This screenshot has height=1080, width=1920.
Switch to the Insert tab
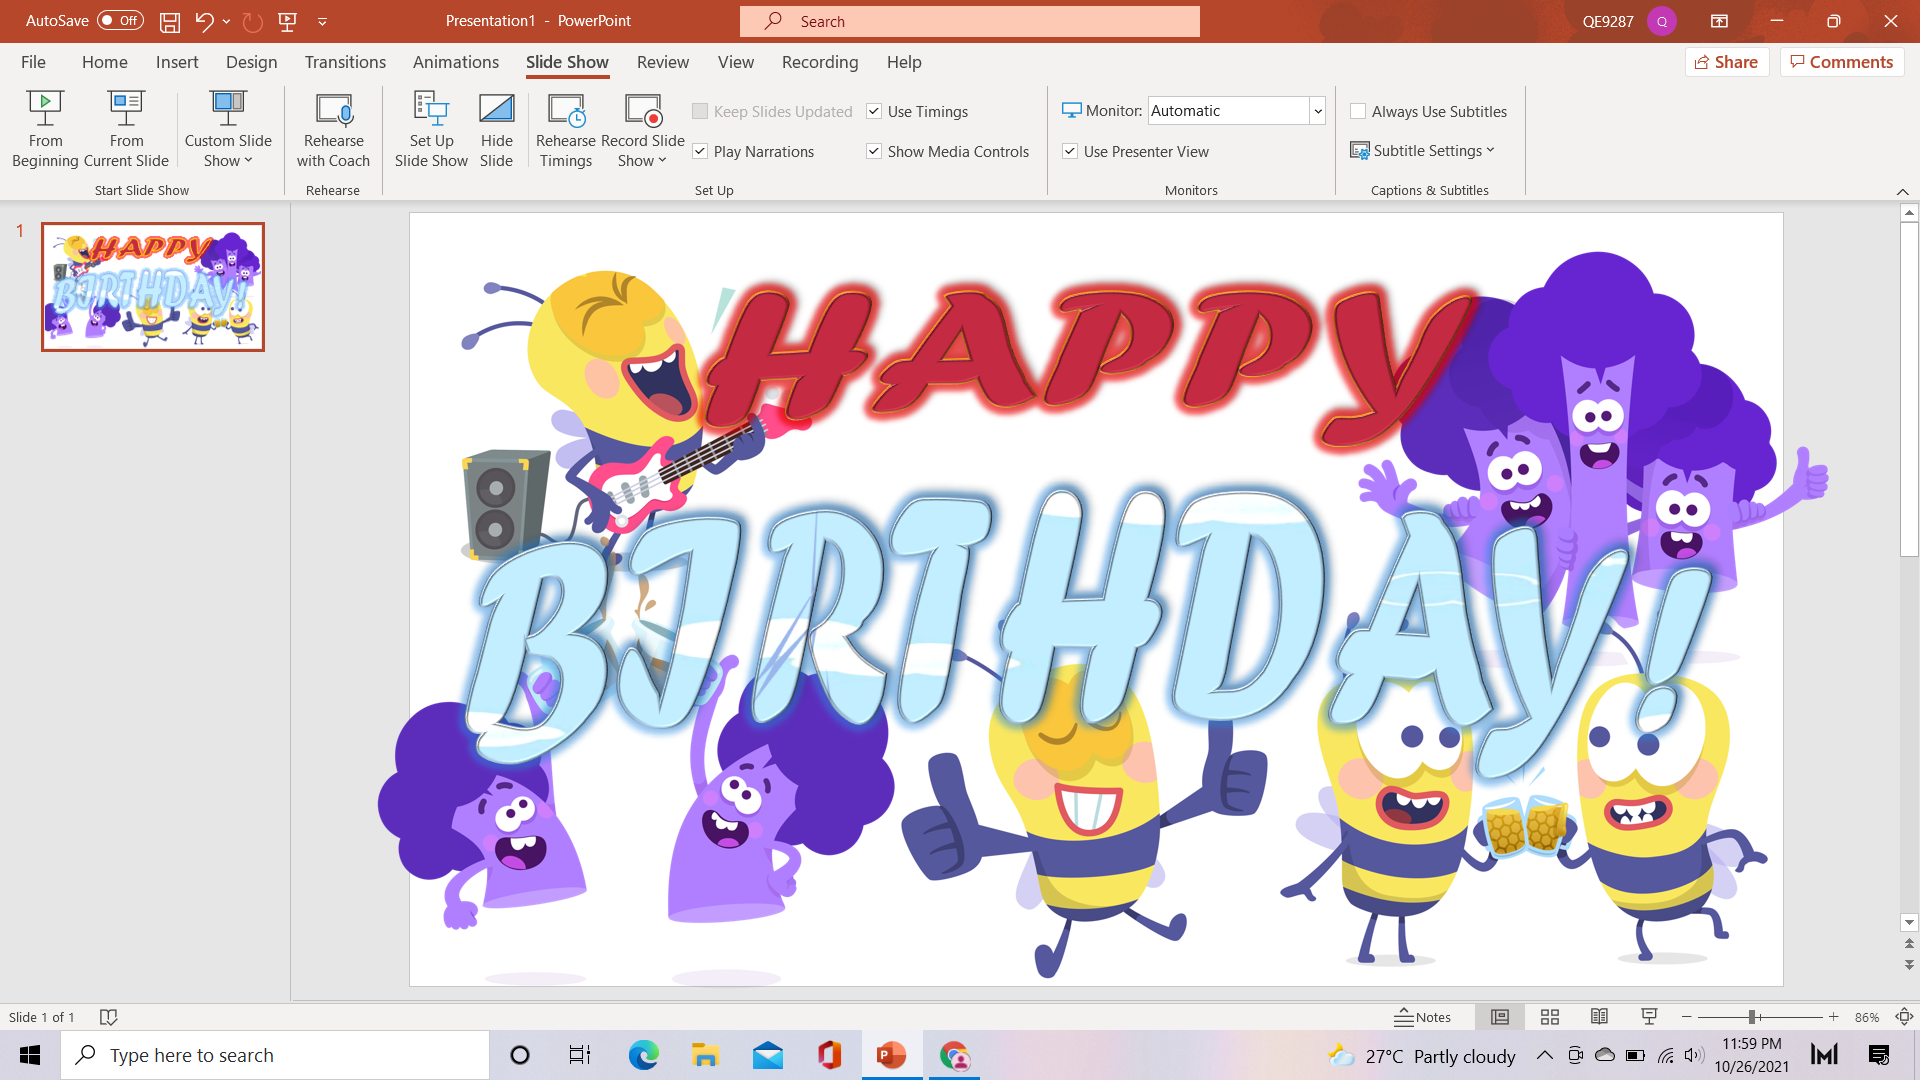coord(177,62)
